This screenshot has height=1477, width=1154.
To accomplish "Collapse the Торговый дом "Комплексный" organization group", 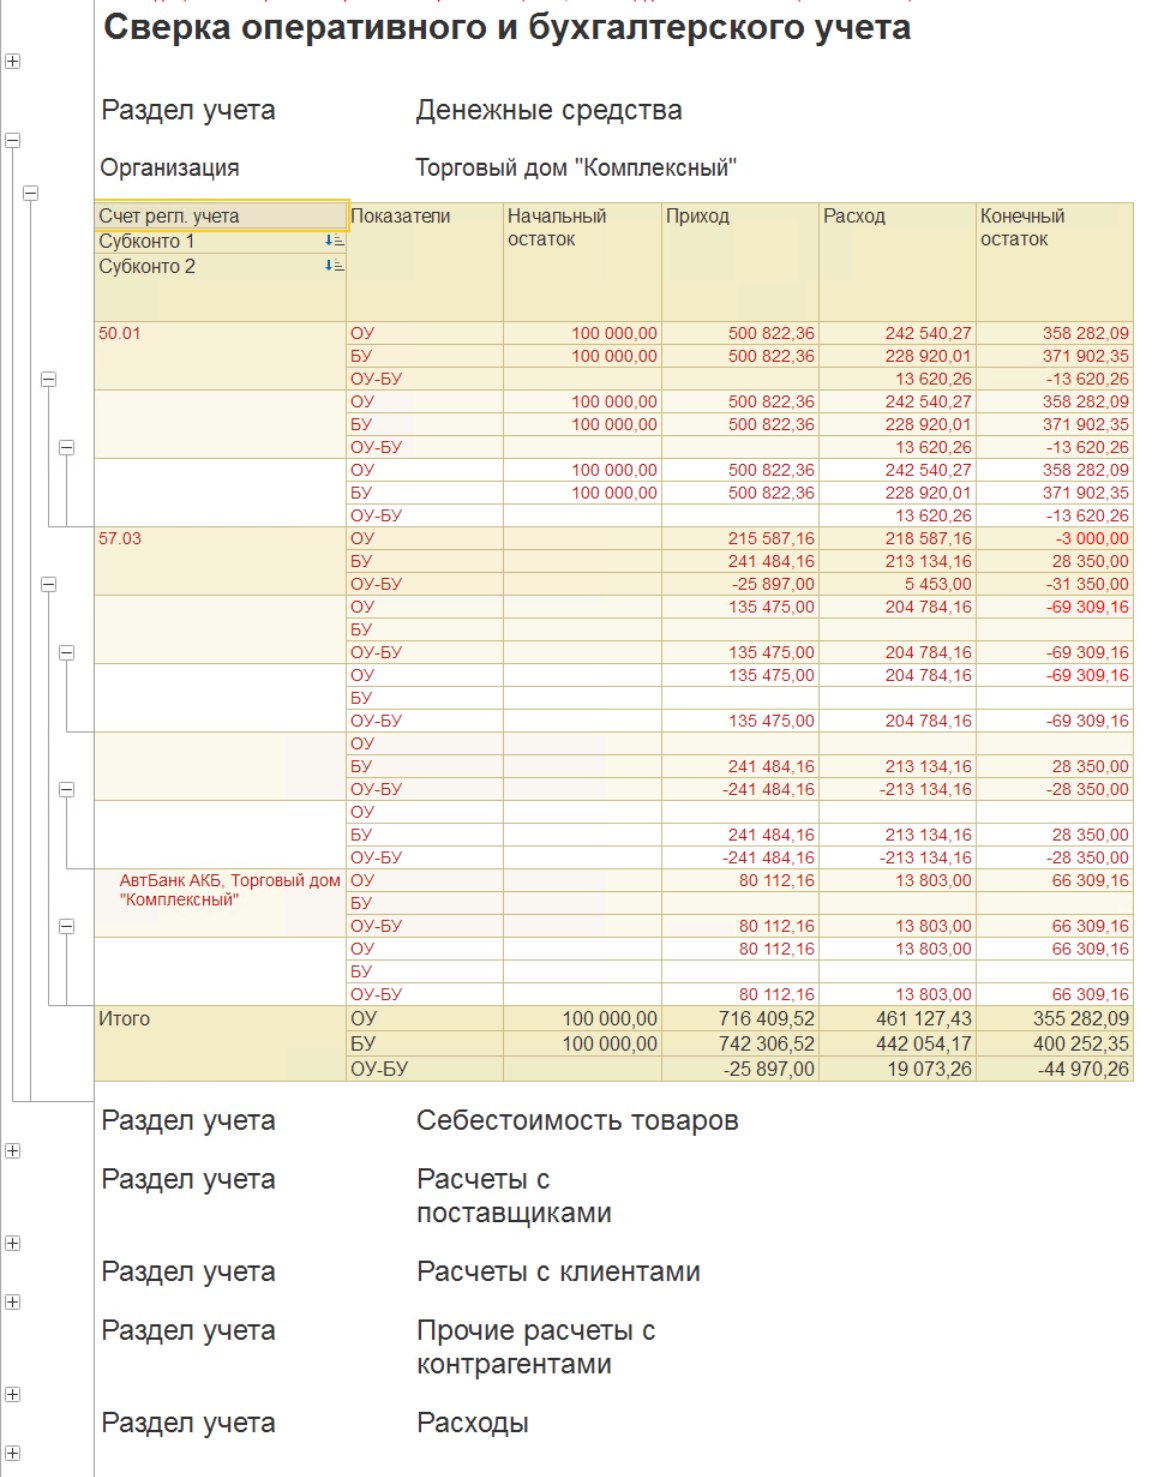I will [x=31, y=193].
